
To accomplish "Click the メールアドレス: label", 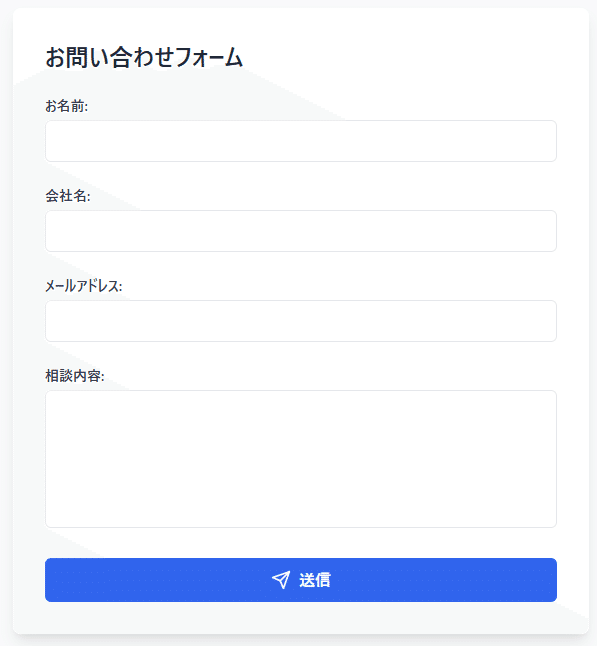I will click(84, 286).
